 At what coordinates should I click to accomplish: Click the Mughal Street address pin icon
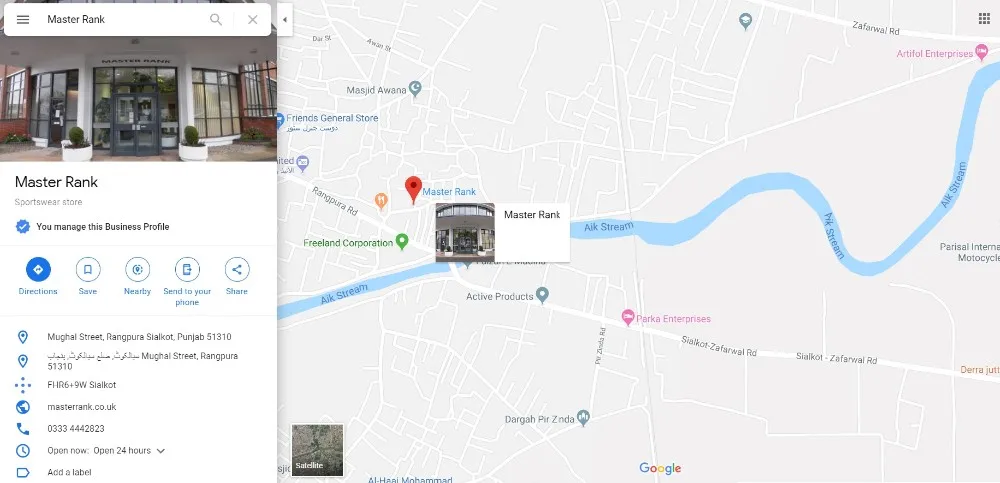(x=23, y=337)
